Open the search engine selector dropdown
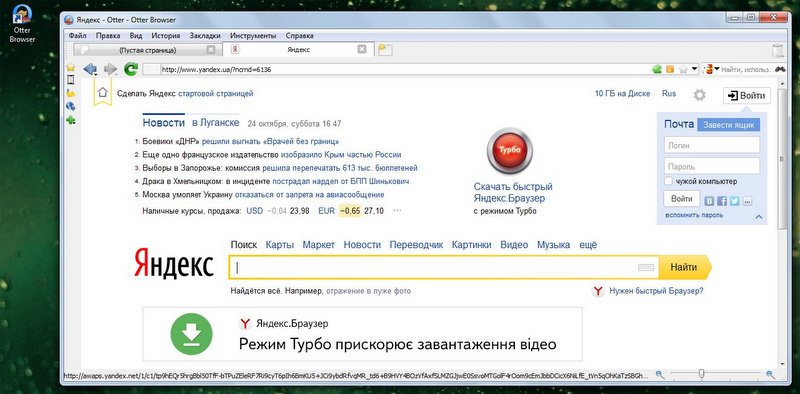Screen dimensions: 800x394 (x=711, y=69)
